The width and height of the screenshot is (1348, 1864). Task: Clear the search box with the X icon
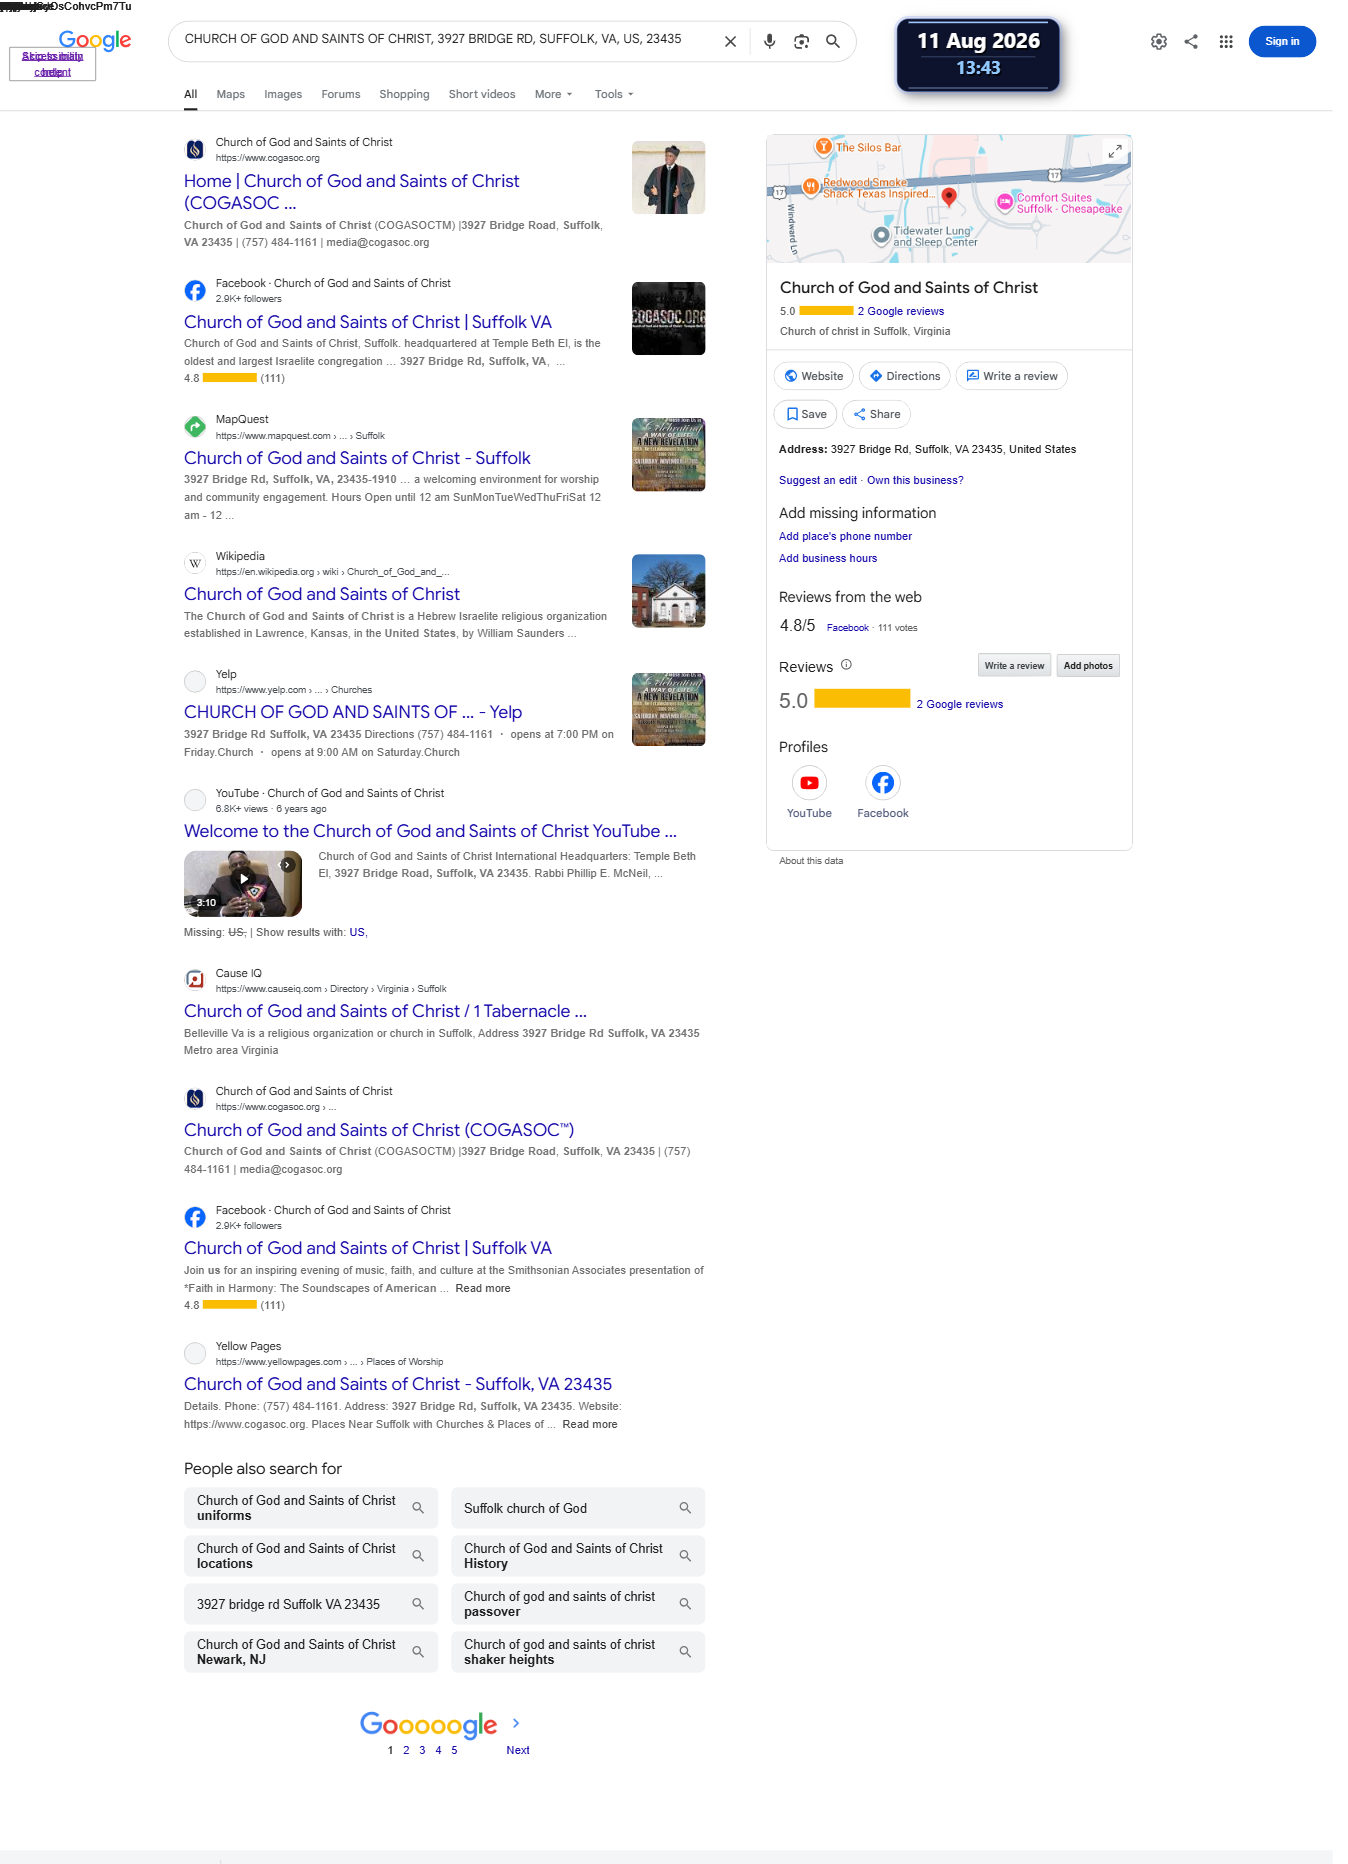point(730,42)
